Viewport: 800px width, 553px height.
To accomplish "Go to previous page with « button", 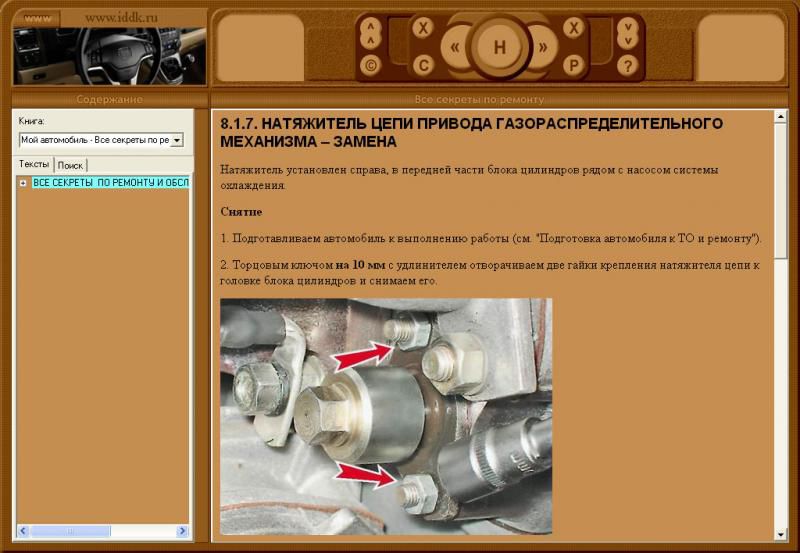I will click(x=456, y=47).
